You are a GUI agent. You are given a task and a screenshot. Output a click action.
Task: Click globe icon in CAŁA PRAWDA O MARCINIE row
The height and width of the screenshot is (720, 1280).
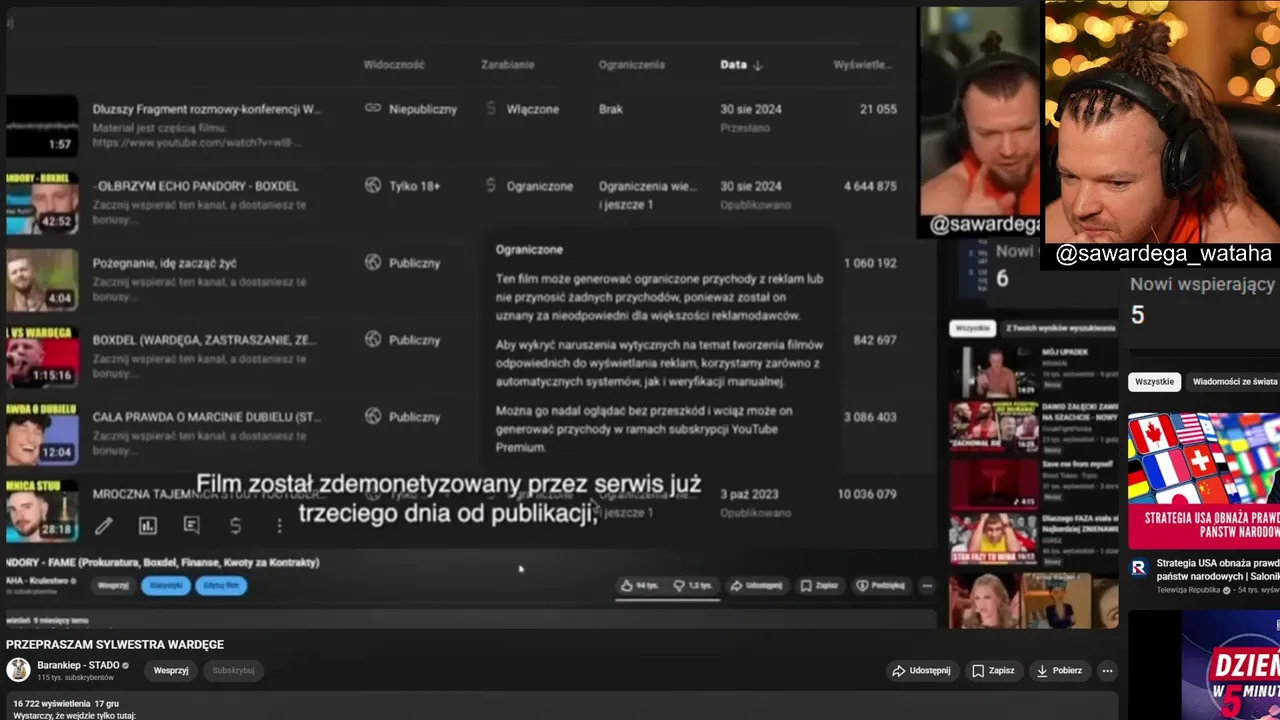[x=373, y=416]
